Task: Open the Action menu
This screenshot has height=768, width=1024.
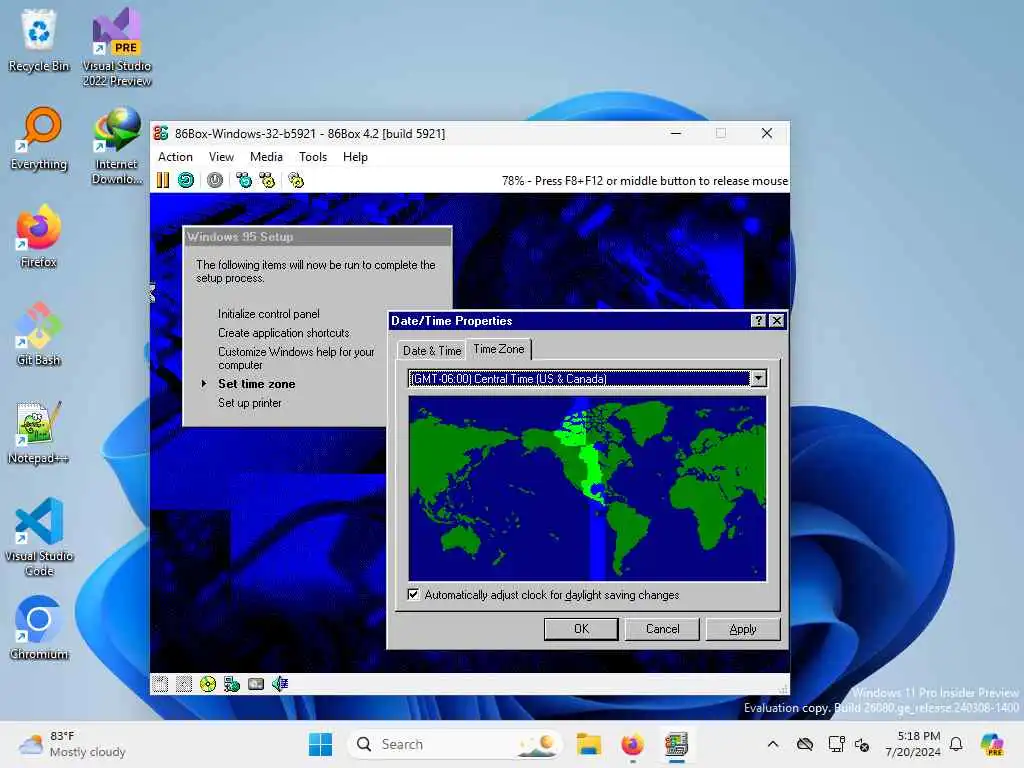Action: coord(176,157)
